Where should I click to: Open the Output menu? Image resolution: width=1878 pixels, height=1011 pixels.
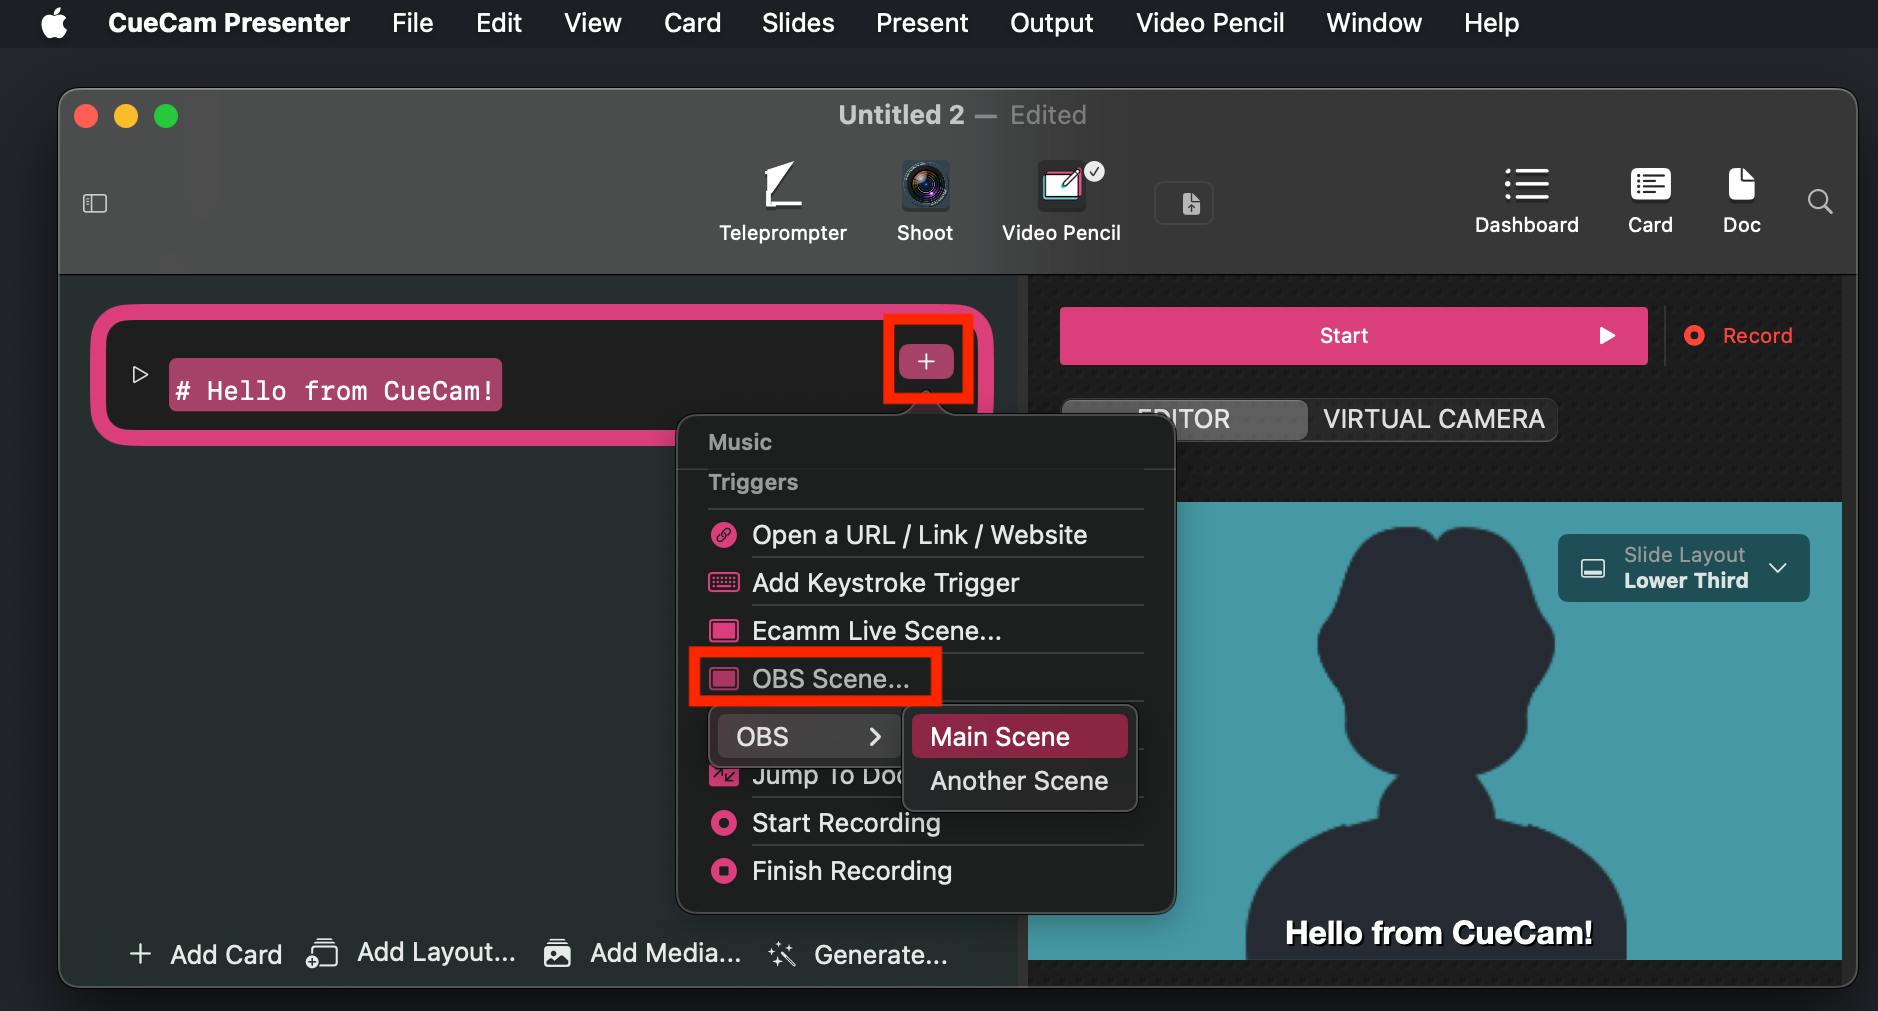[1051, 23]
